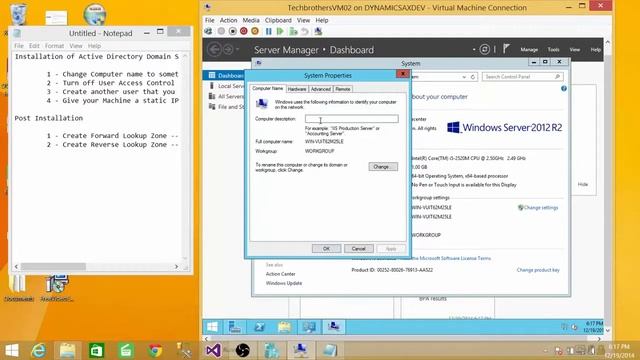Image resolution: width=640 pixels, height=360 pixels.
Task: Open the Recycle Bin desktop icon
Action: click(18, 13)
